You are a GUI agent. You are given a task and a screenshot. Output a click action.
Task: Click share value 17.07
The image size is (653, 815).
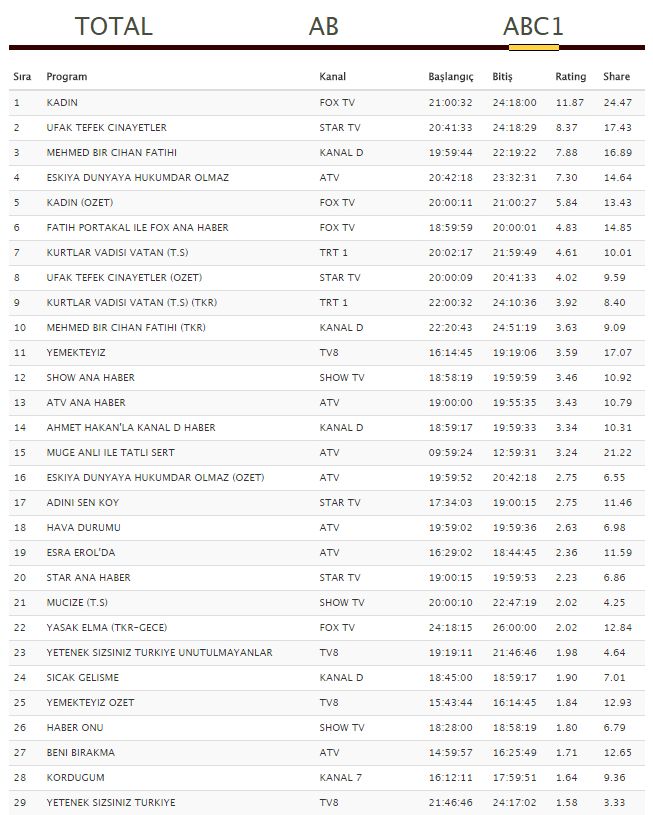pyautogui.click(x=618, y=352)
